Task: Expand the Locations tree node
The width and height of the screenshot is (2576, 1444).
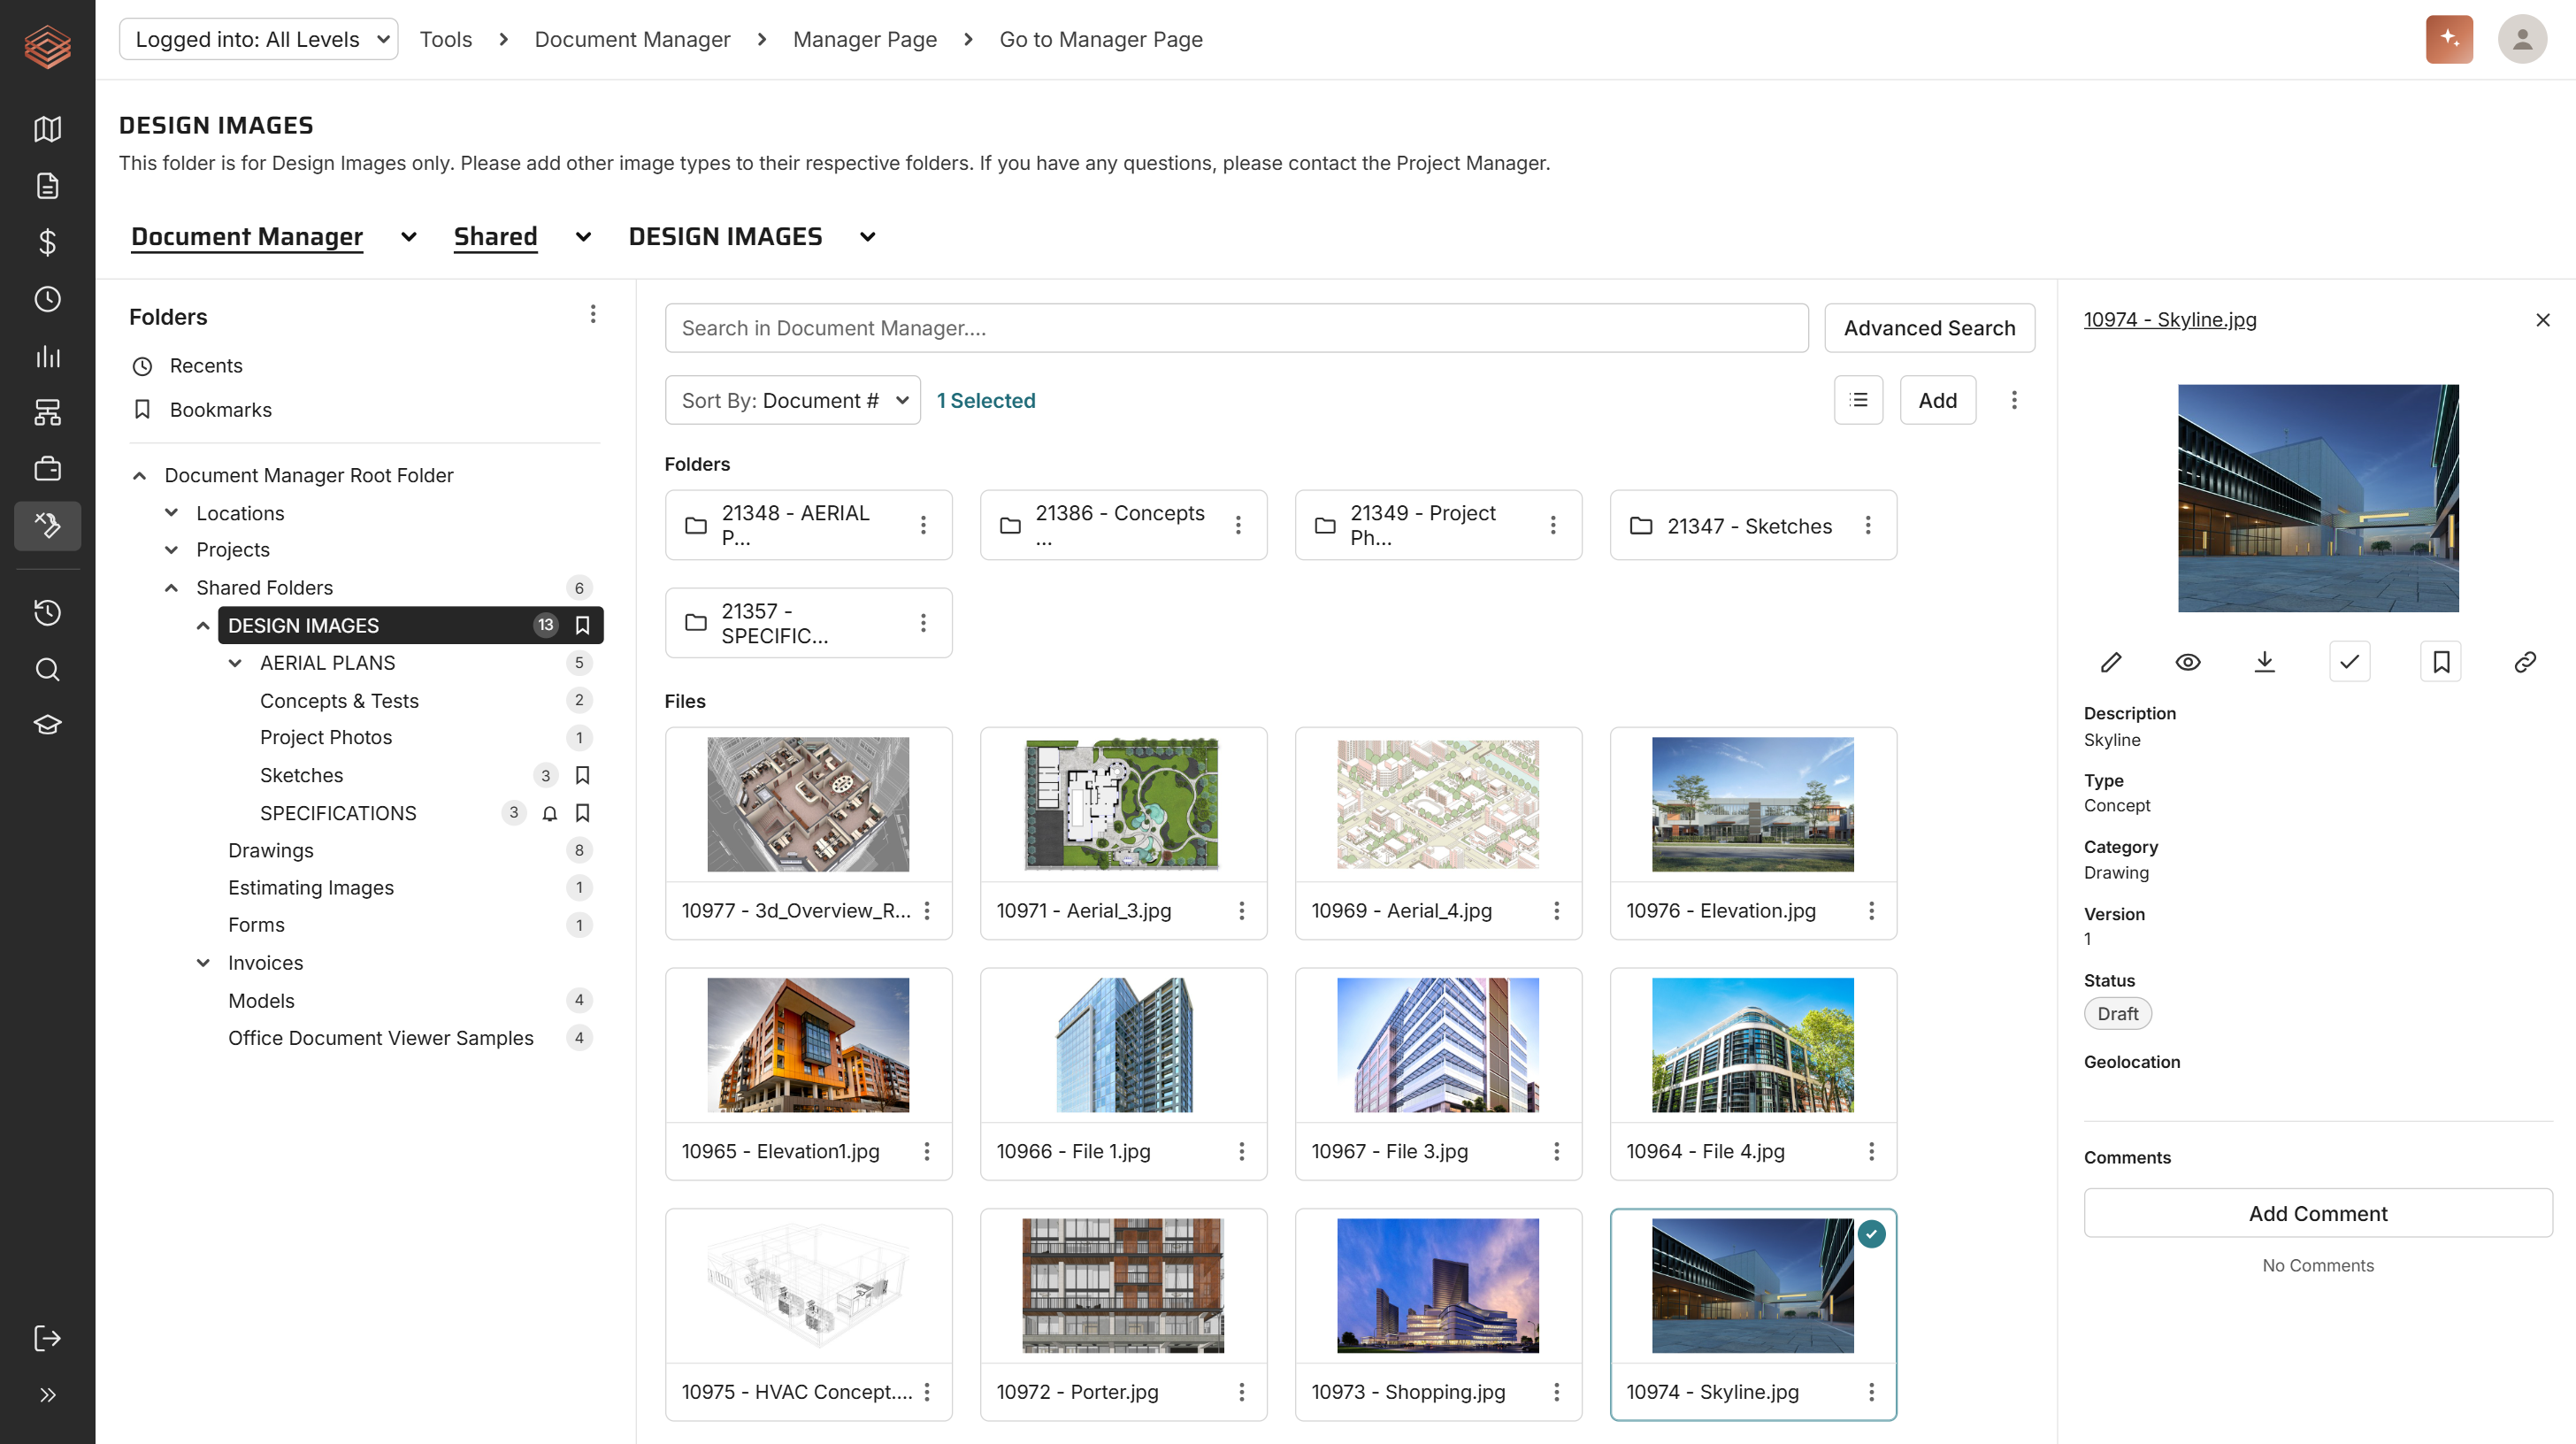Action: click(171, 513)
